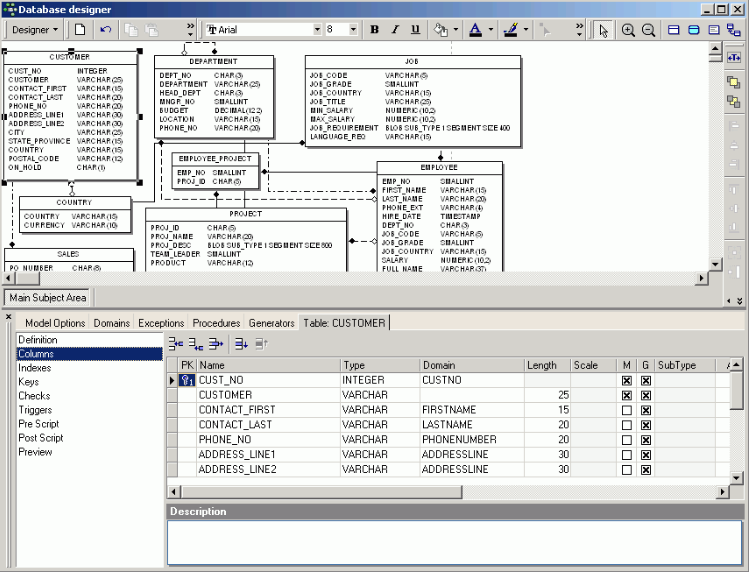The height and width of the screenshot is (572, 750).
Task: Switch to the Procedures tab
Action: [x=216, y=323]
